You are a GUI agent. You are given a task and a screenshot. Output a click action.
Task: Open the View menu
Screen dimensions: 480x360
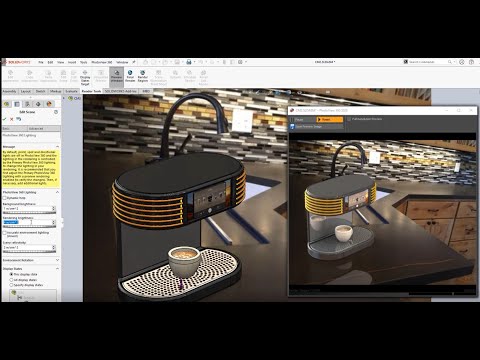pos(61,62)
